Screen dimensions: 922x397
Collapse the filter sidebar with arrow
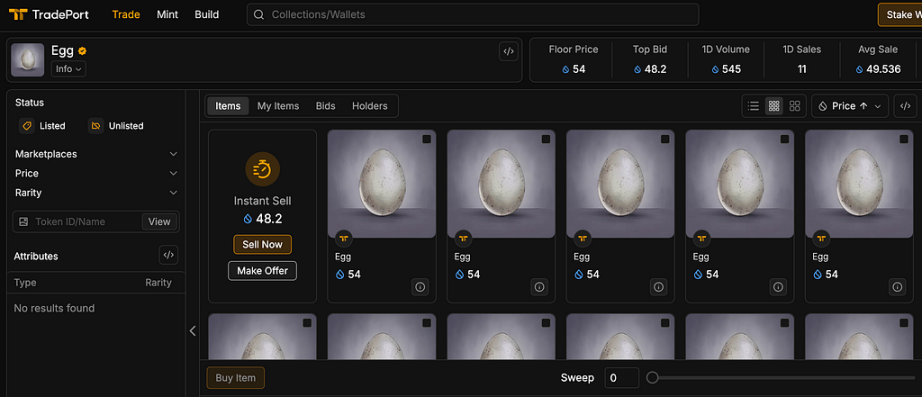click(192, 331)
